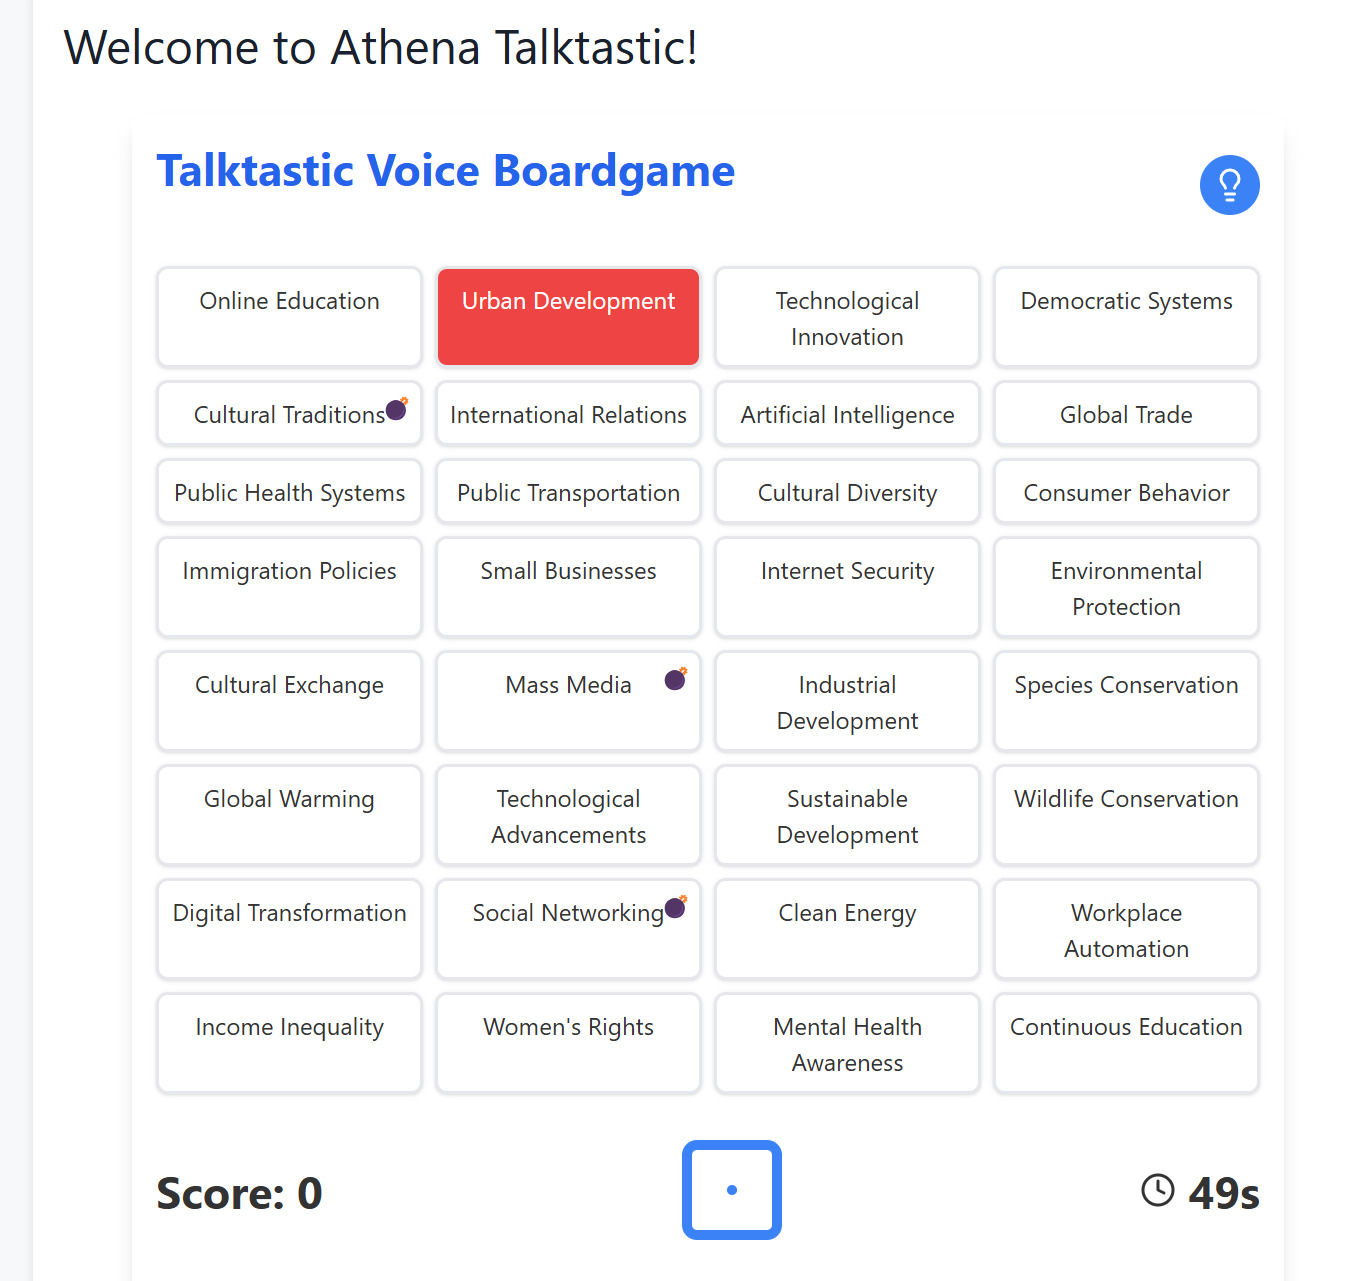Select the Democratic Systems tile
Image resolution: width=1366 pixels, height=1281 pixels.
point(1126,316)
